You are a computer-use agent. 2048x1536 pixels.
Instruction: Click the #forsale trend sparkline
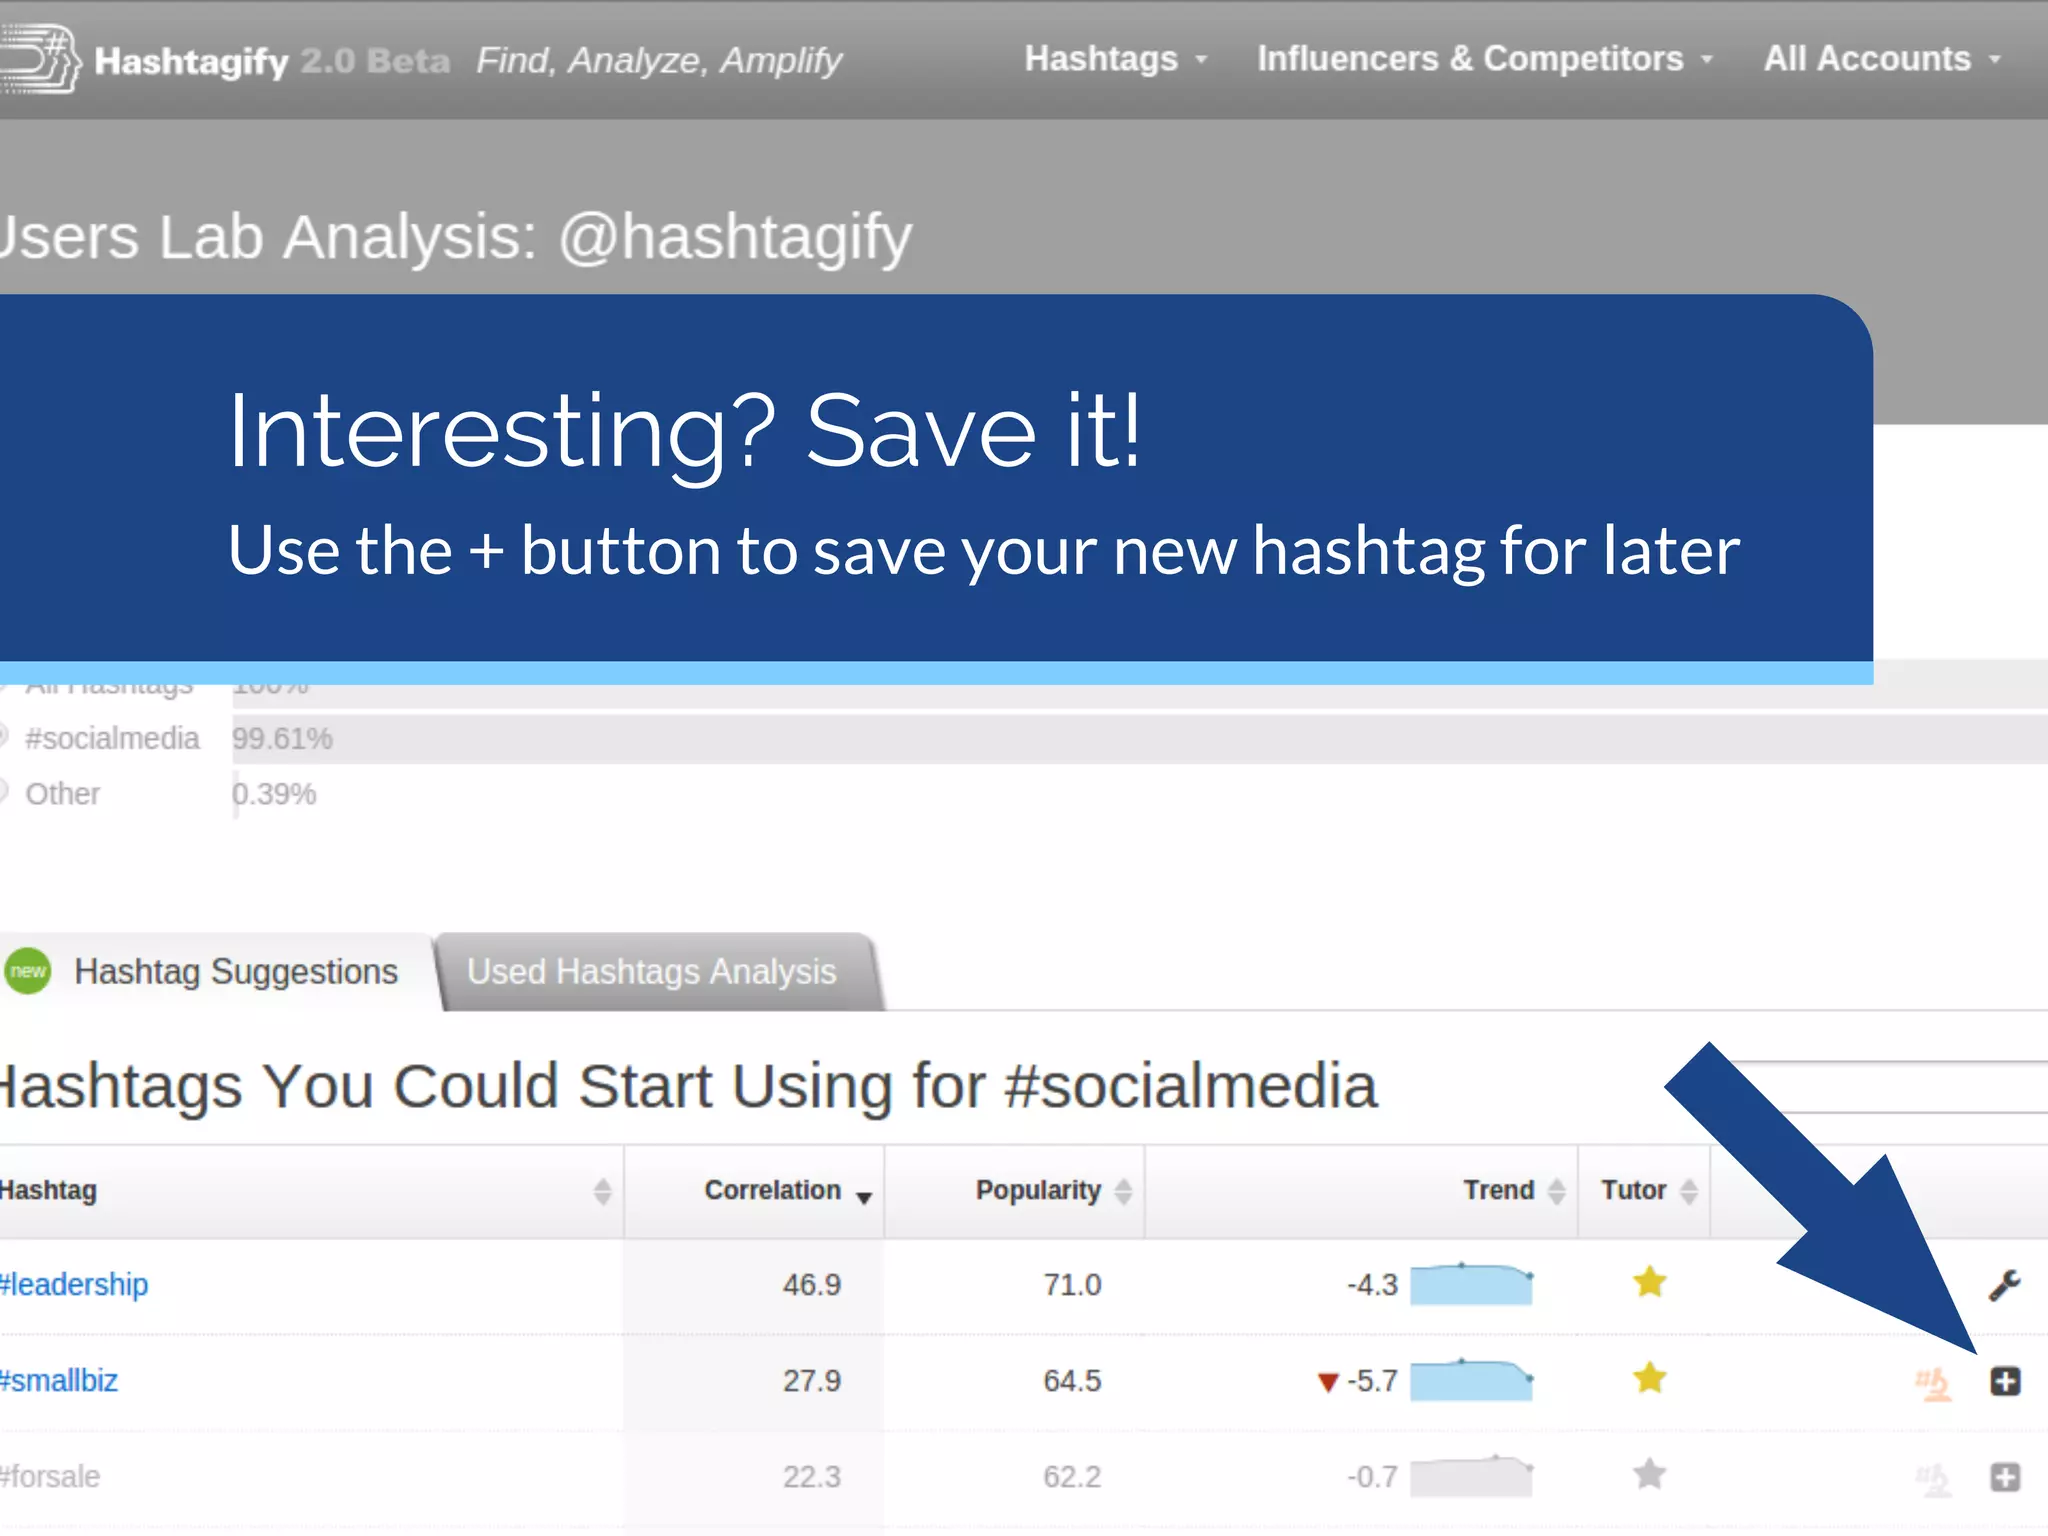click(x=1471, y=1476)
